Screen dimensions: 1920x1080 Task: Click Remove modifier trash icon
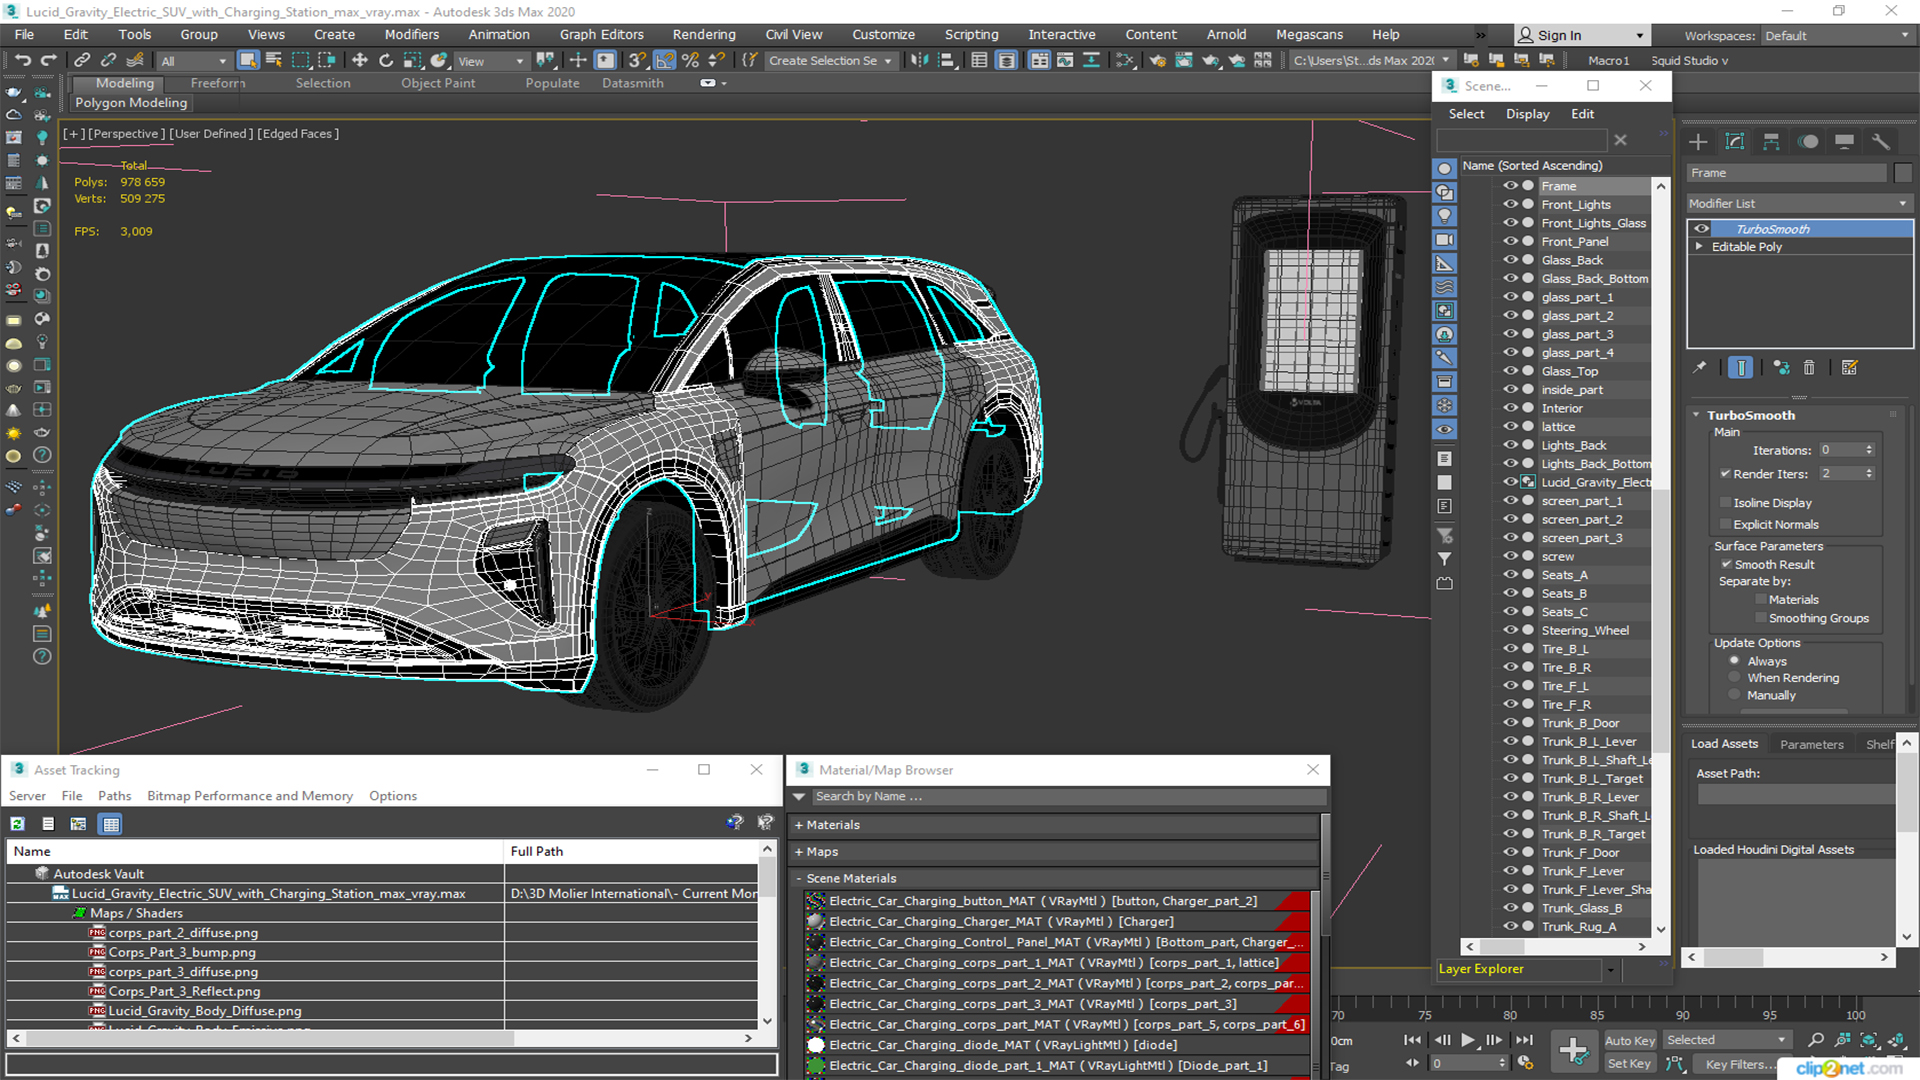pyautogui.click(x=1809, y=368)
